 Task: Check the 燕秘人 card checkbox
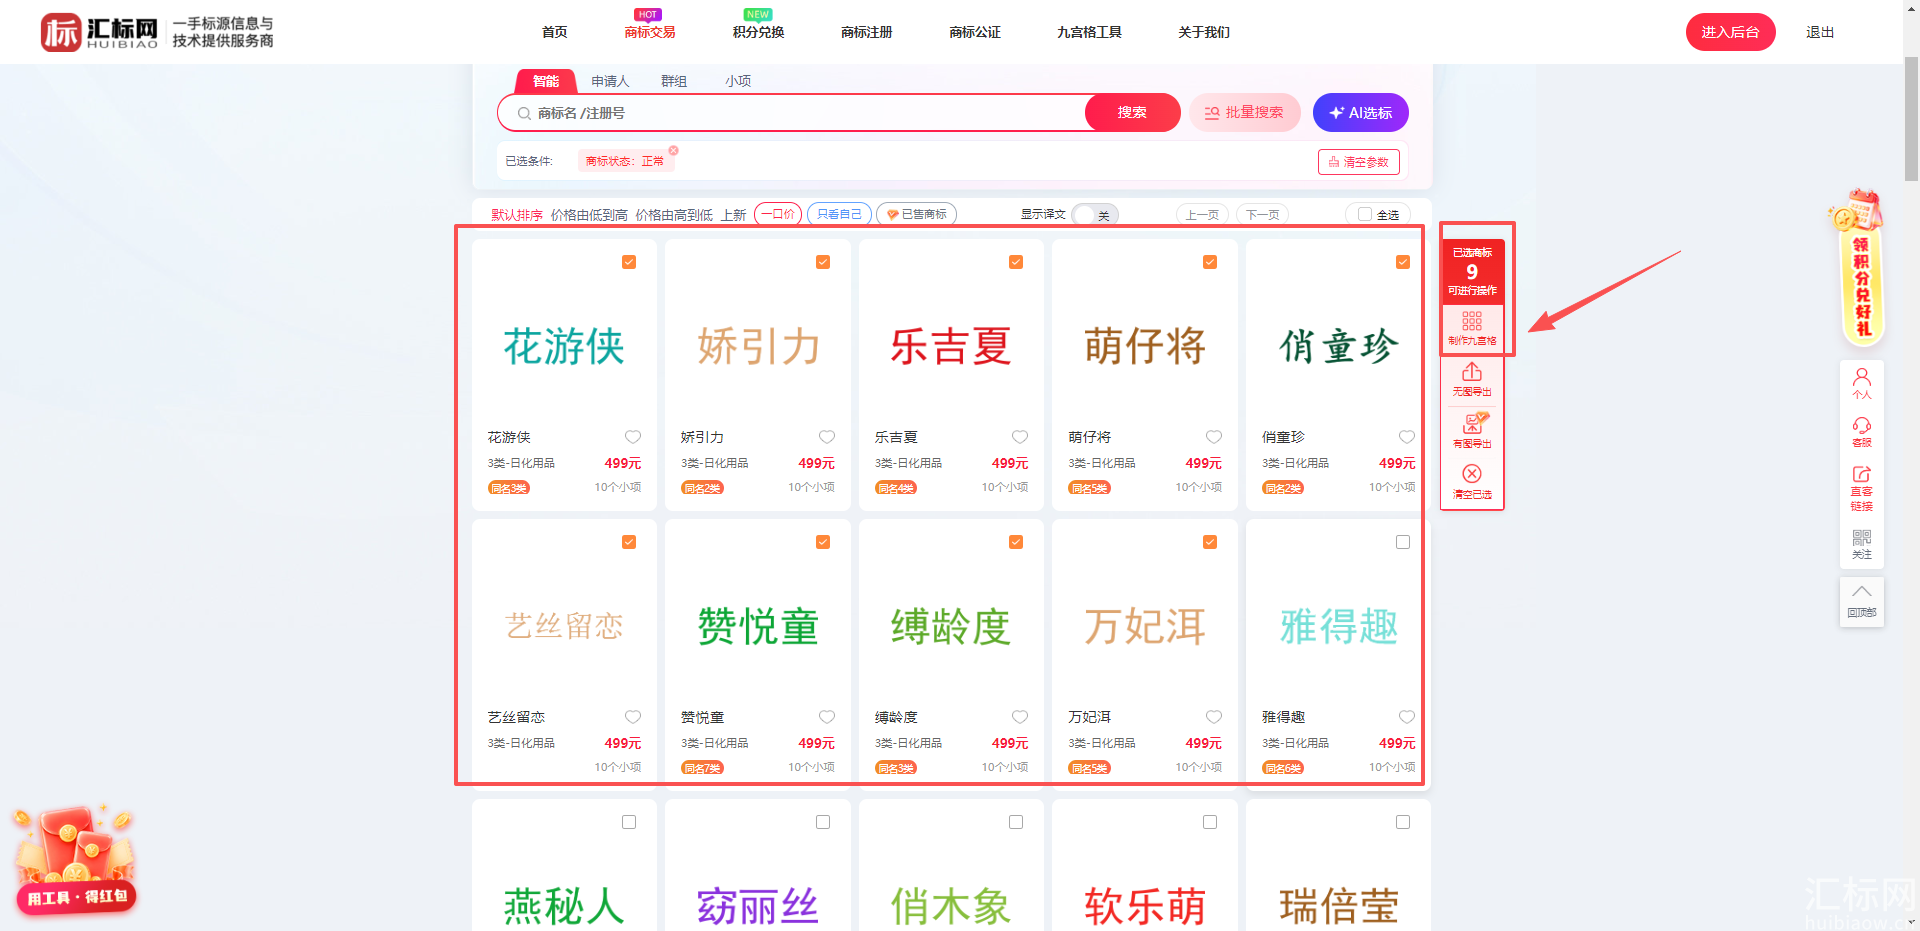point(629,822)
